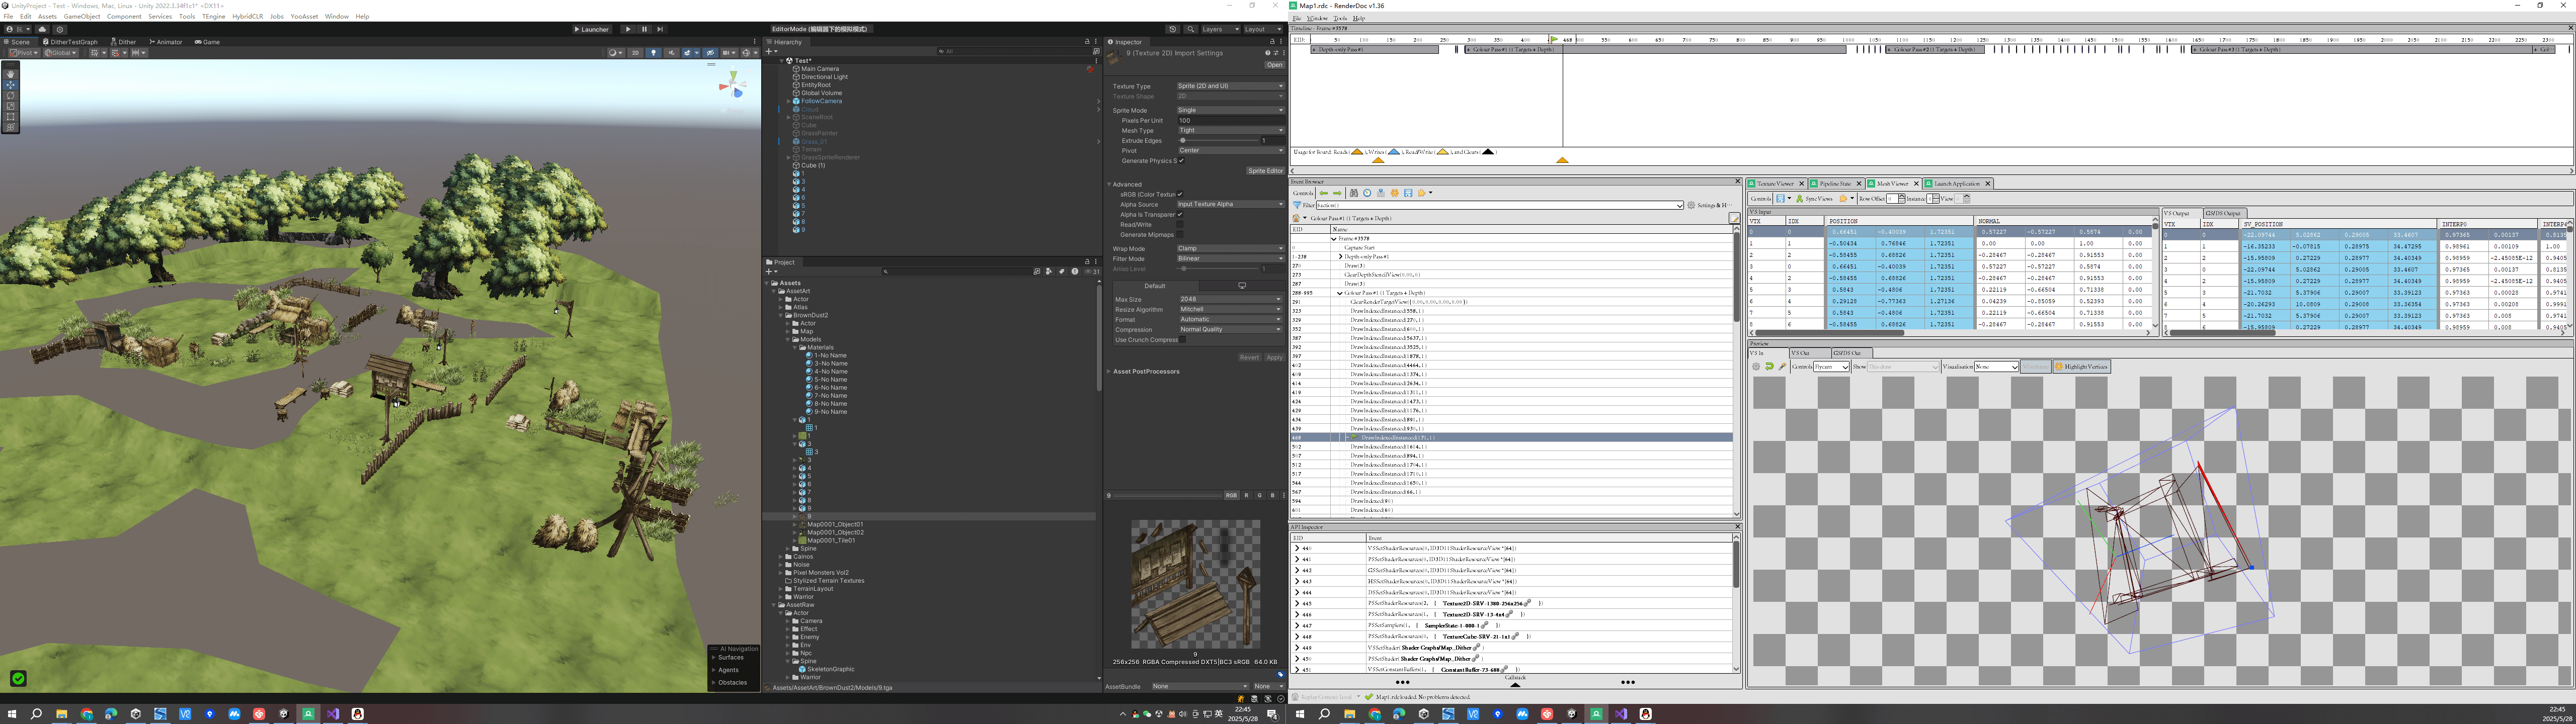Click Settings & Help gear in Event Browser
The height and width of the screenshot is (724, 2576).
point(1709,205)
